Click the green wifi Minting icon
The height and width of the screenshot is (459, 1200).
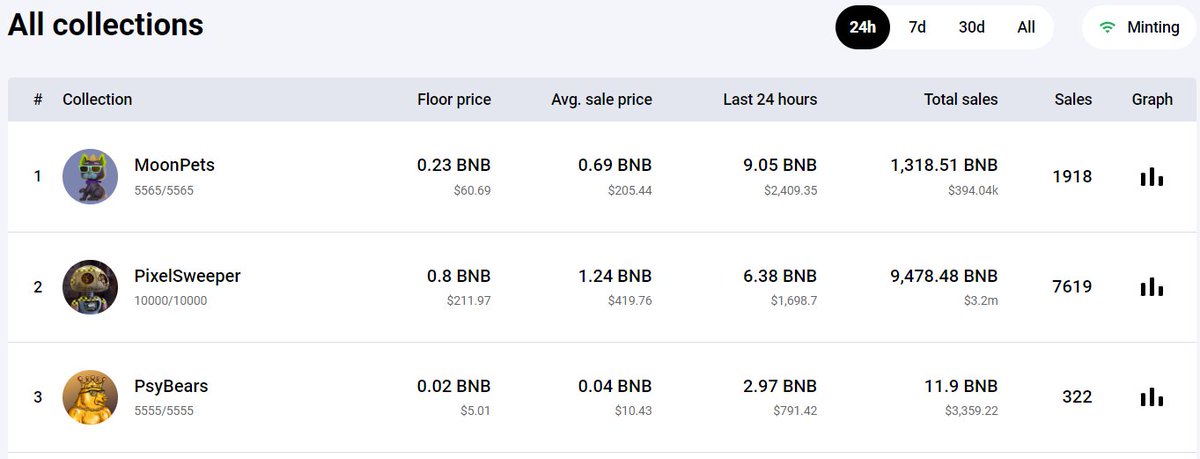pos(1108,27)
